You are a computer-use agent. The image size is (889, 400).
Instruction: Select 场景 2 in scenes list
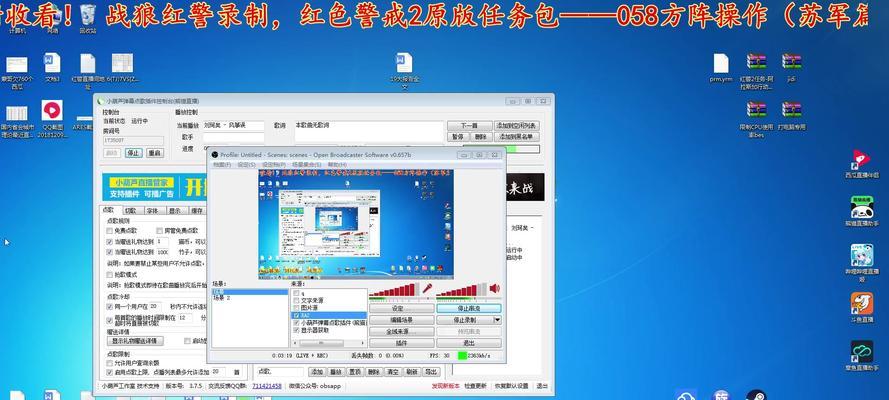click(221, 298)
